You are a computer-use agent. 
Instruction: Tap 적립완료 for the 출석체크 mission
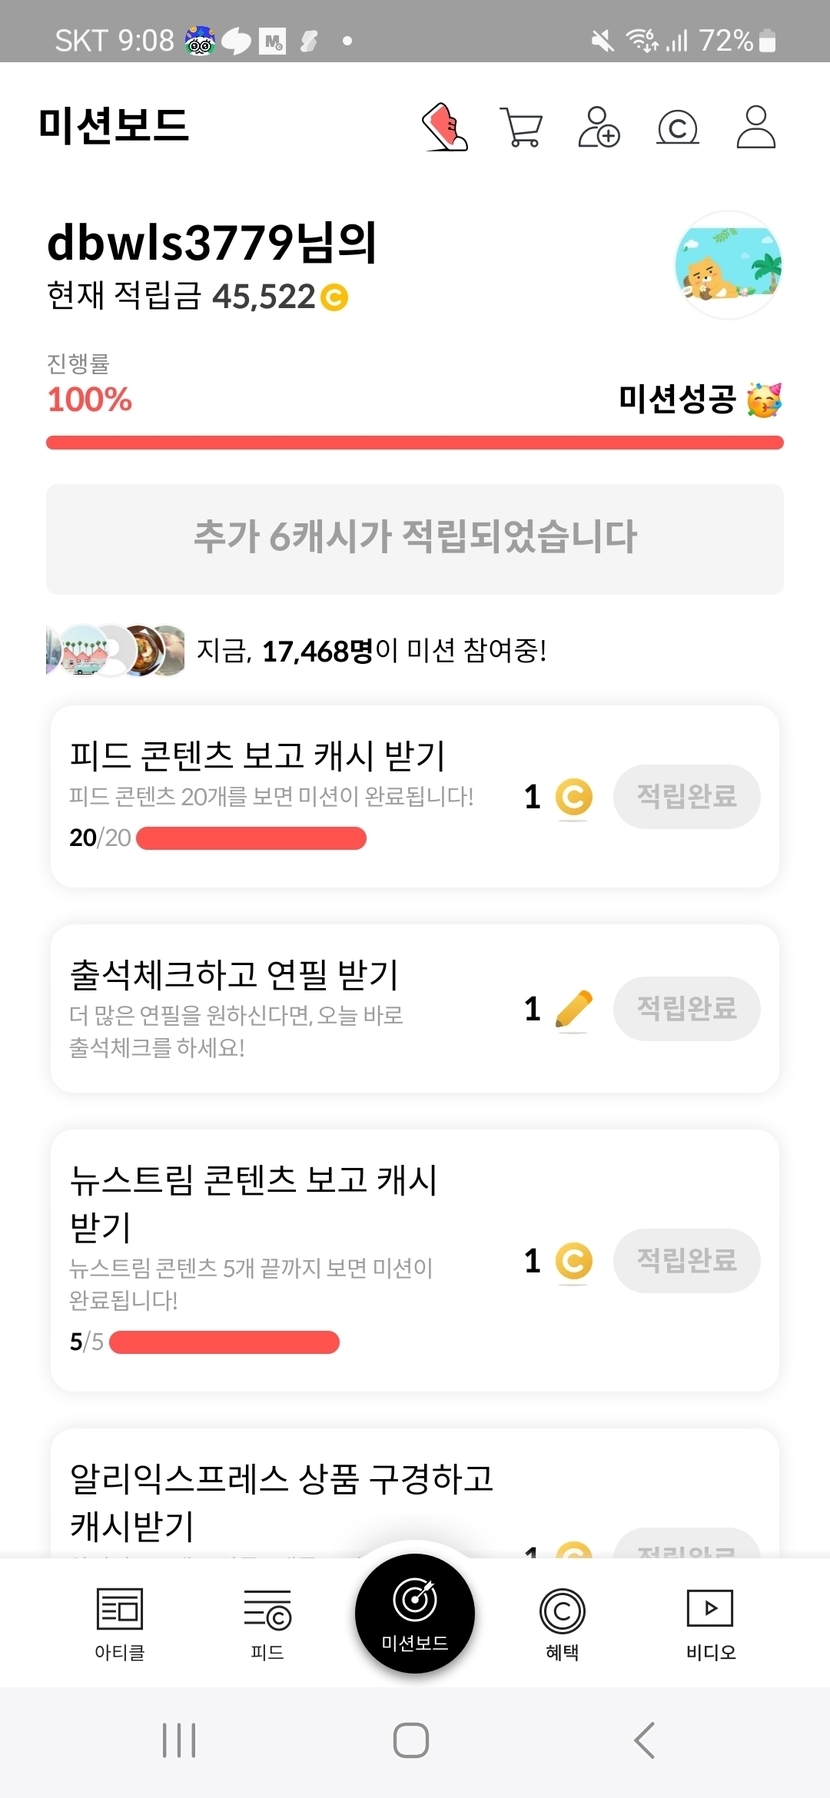686,1008
